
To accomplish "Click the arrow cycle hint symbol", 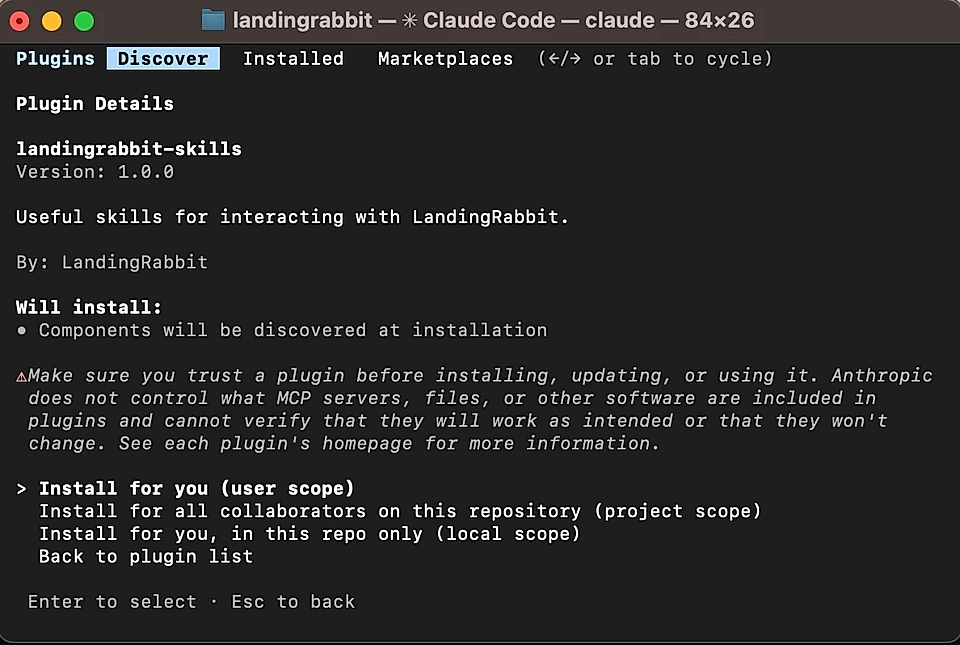I will coord(566,59).
